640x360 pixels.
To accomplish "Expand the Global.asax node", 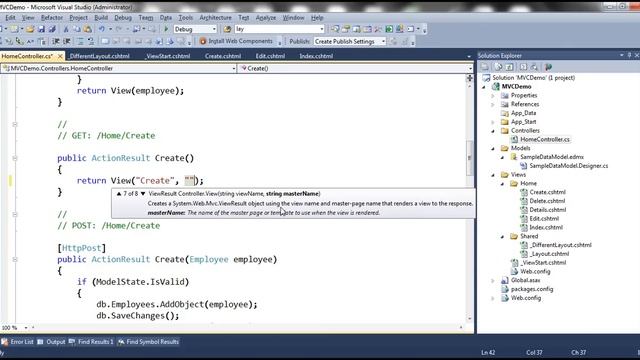I will (493, 281).
